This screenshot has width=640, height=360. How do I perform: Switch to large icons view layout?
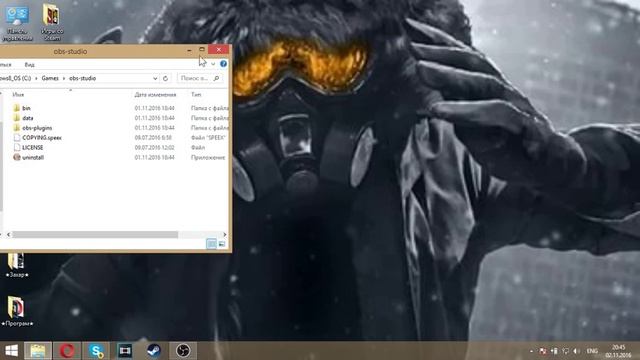click(x=222, y=244)
